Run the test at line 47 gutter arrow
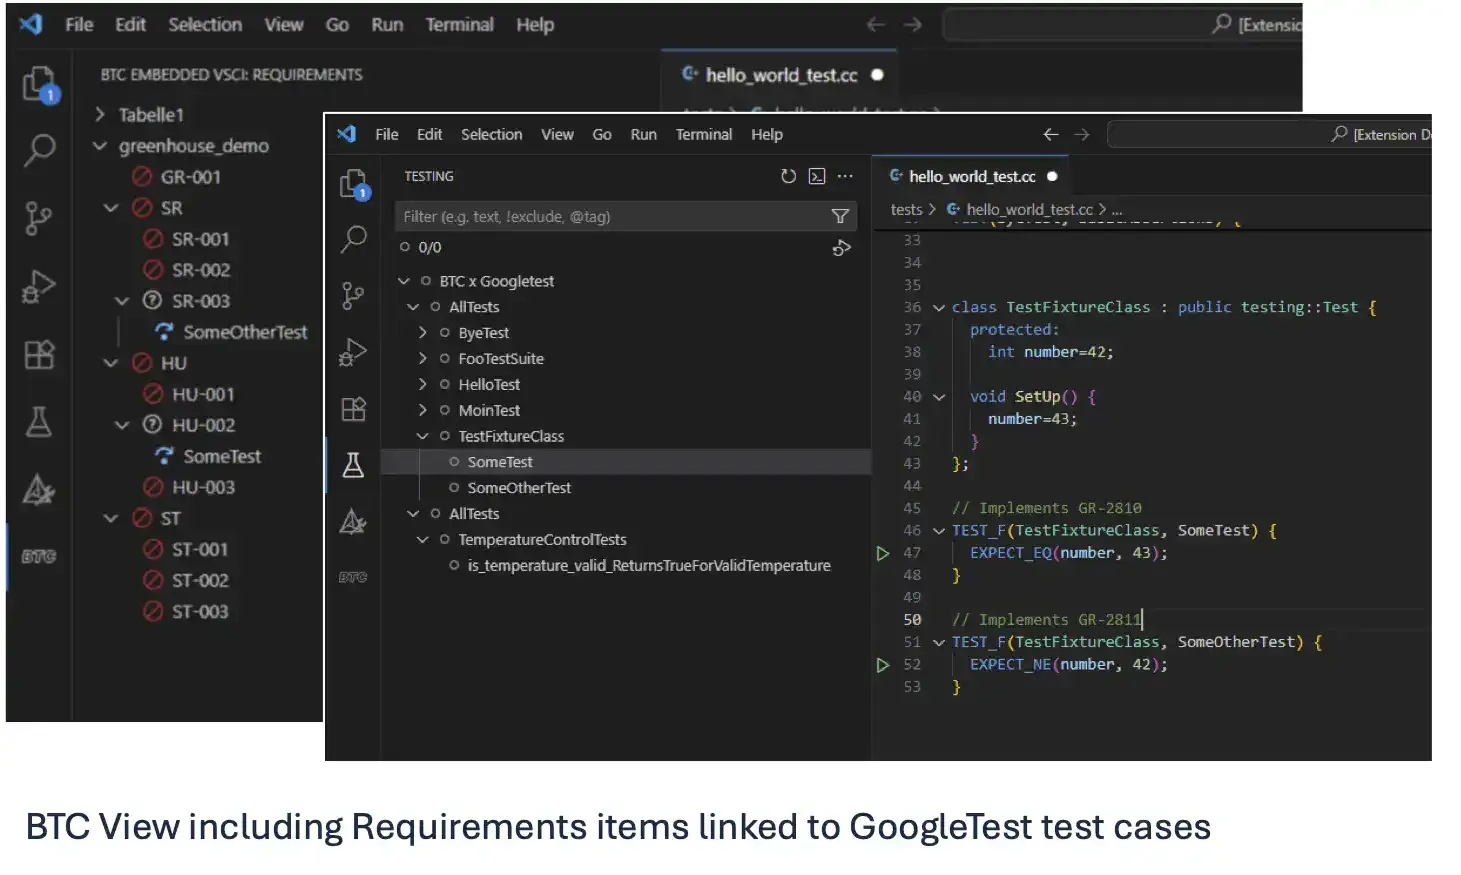1461x875 pixels. (883, 553)
